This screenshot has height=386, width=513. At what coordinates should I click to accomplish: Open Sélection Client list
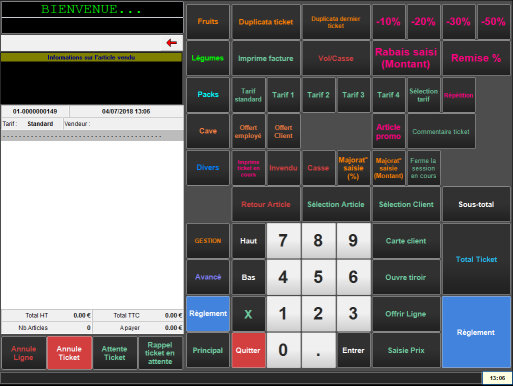tap(406, 204)
